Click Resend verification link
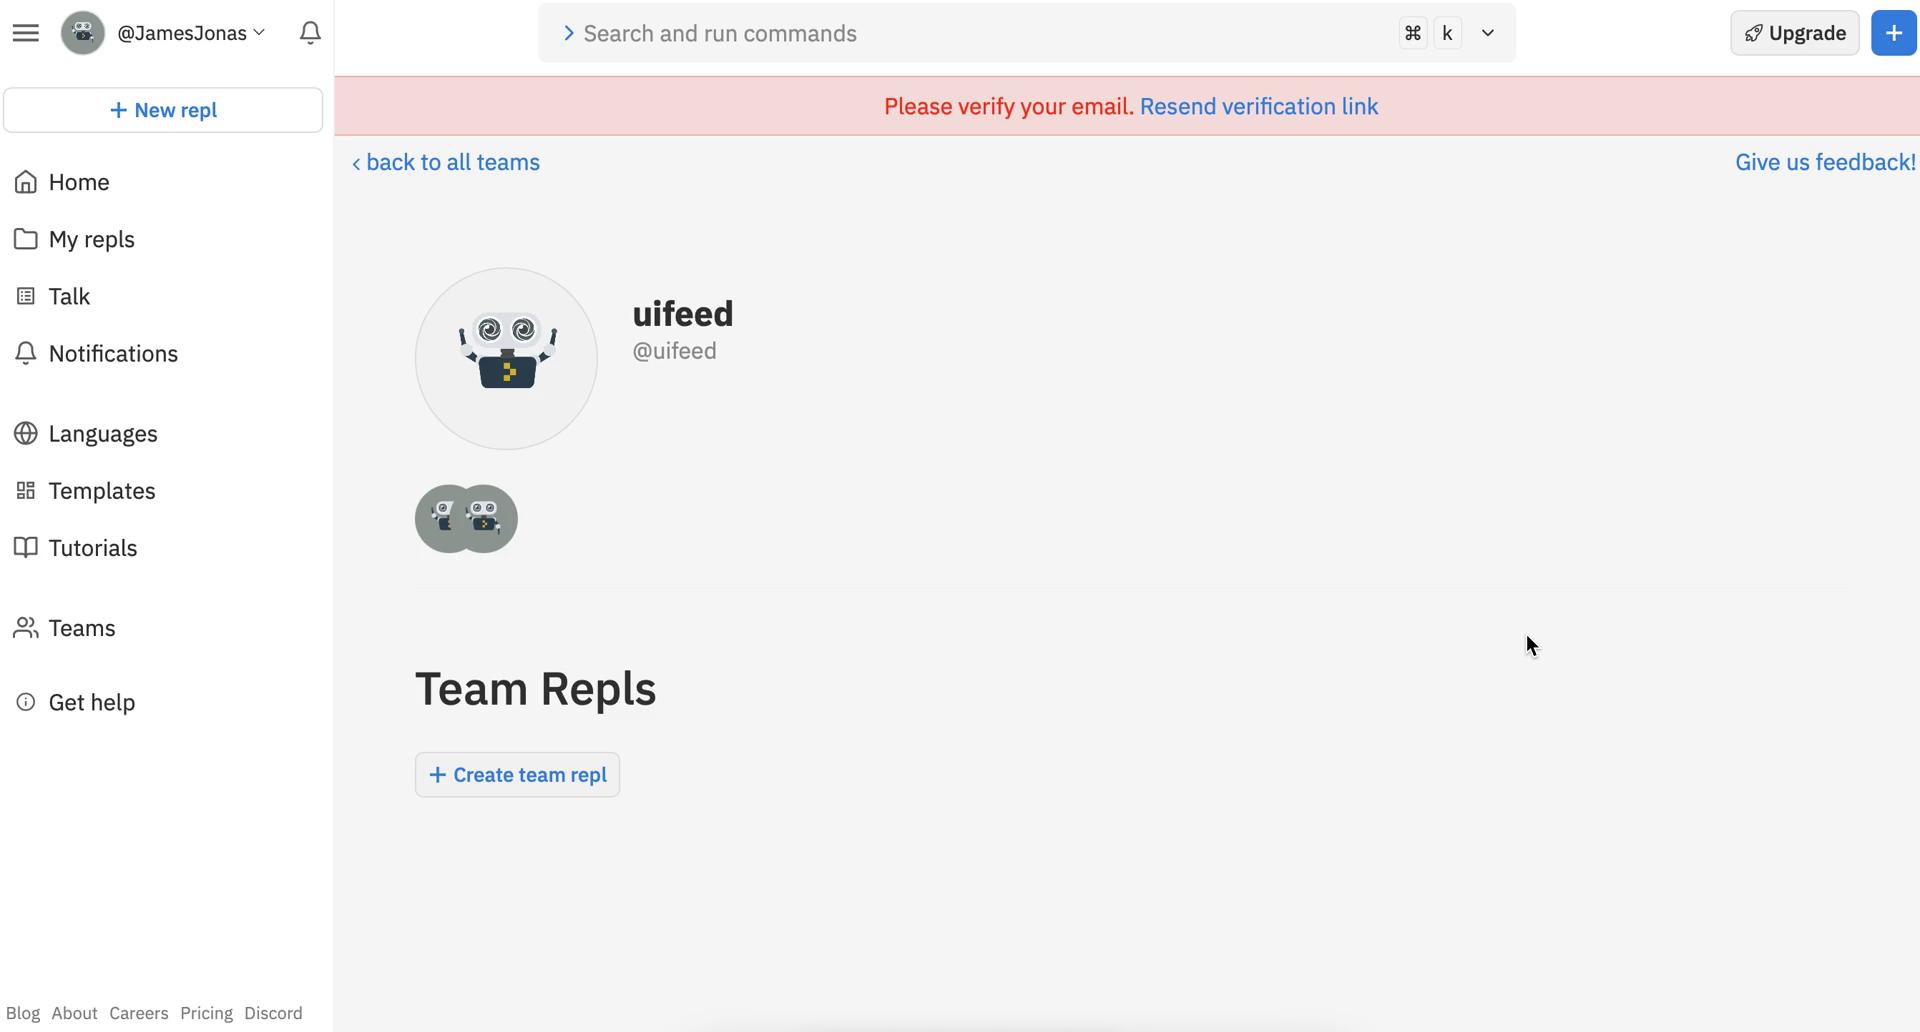The width and height of the screenshot is (1920, 1032). tap(1258, 106)
